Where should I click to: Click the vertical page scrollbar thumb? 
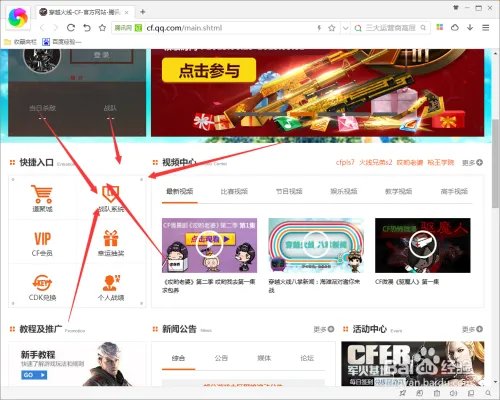click(x=495, y=163)
